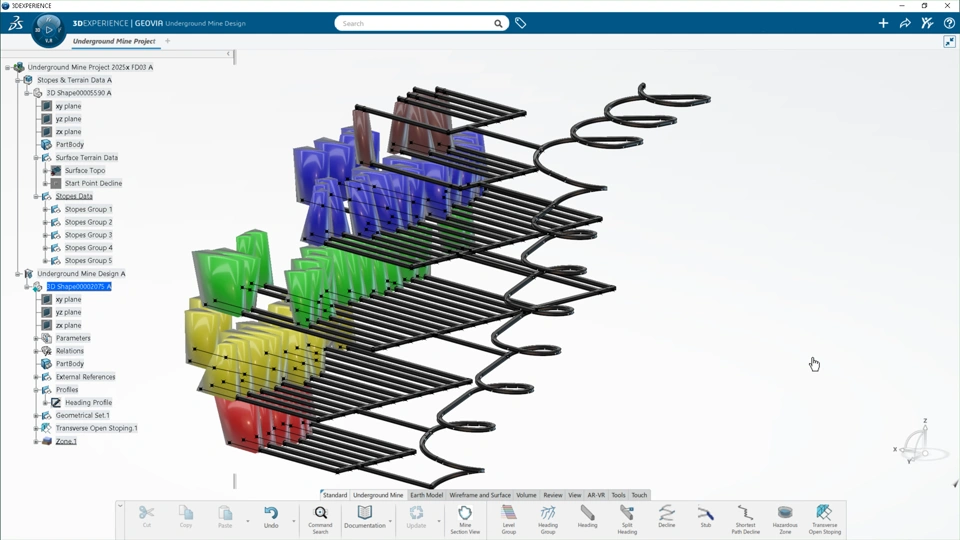Open the Undo dropdown arrow
The width and height of the screenshot is (960, 540).
(293, 521)
